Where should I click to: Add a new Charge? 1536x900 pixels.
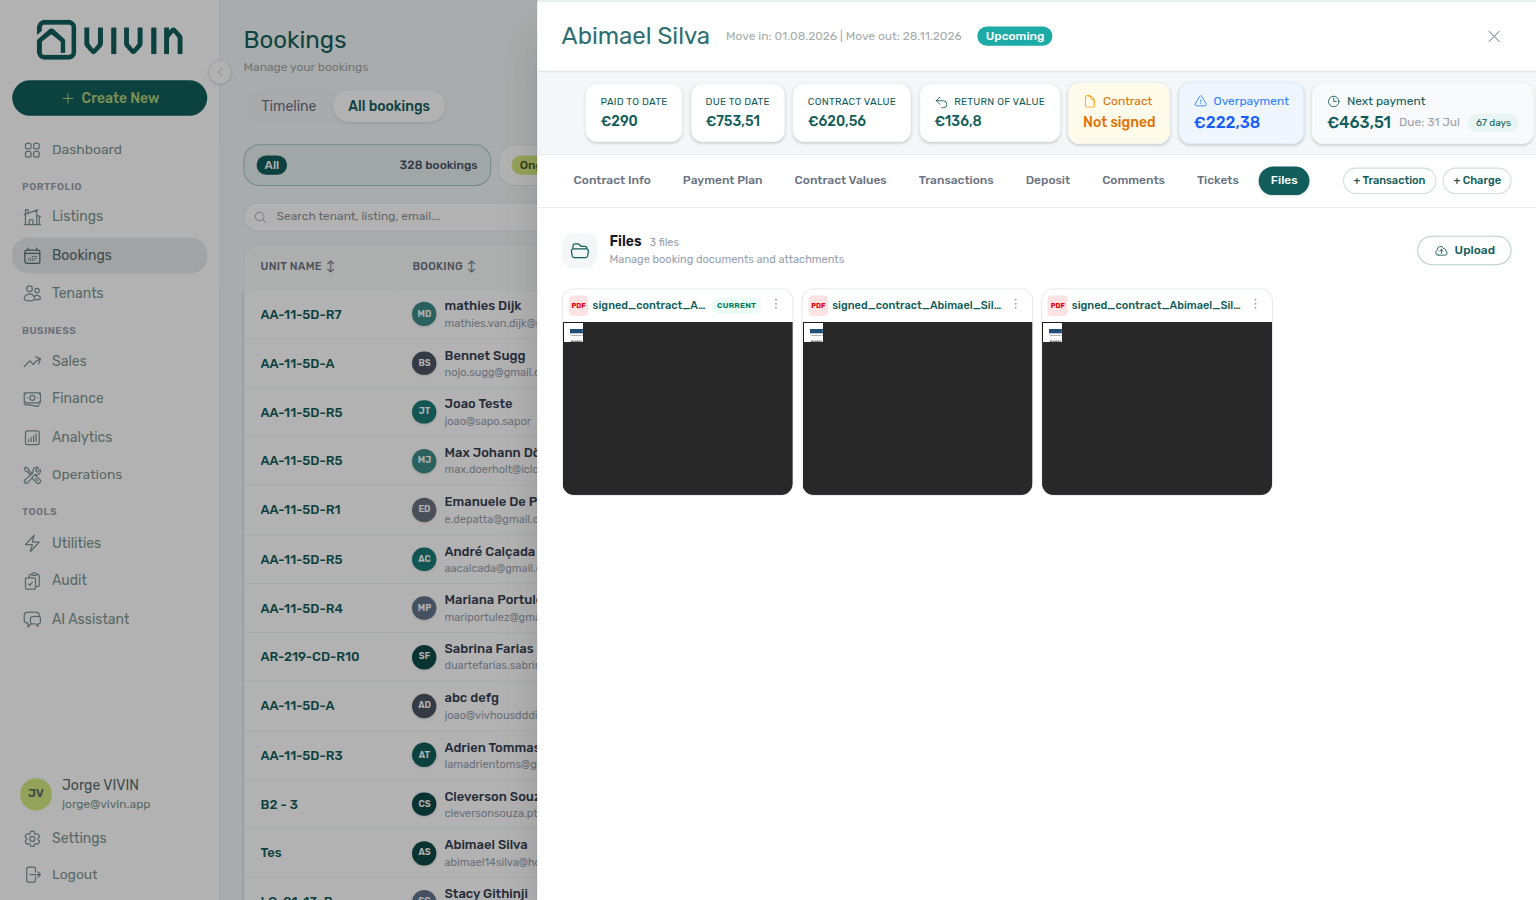(x=1477, y=181)
